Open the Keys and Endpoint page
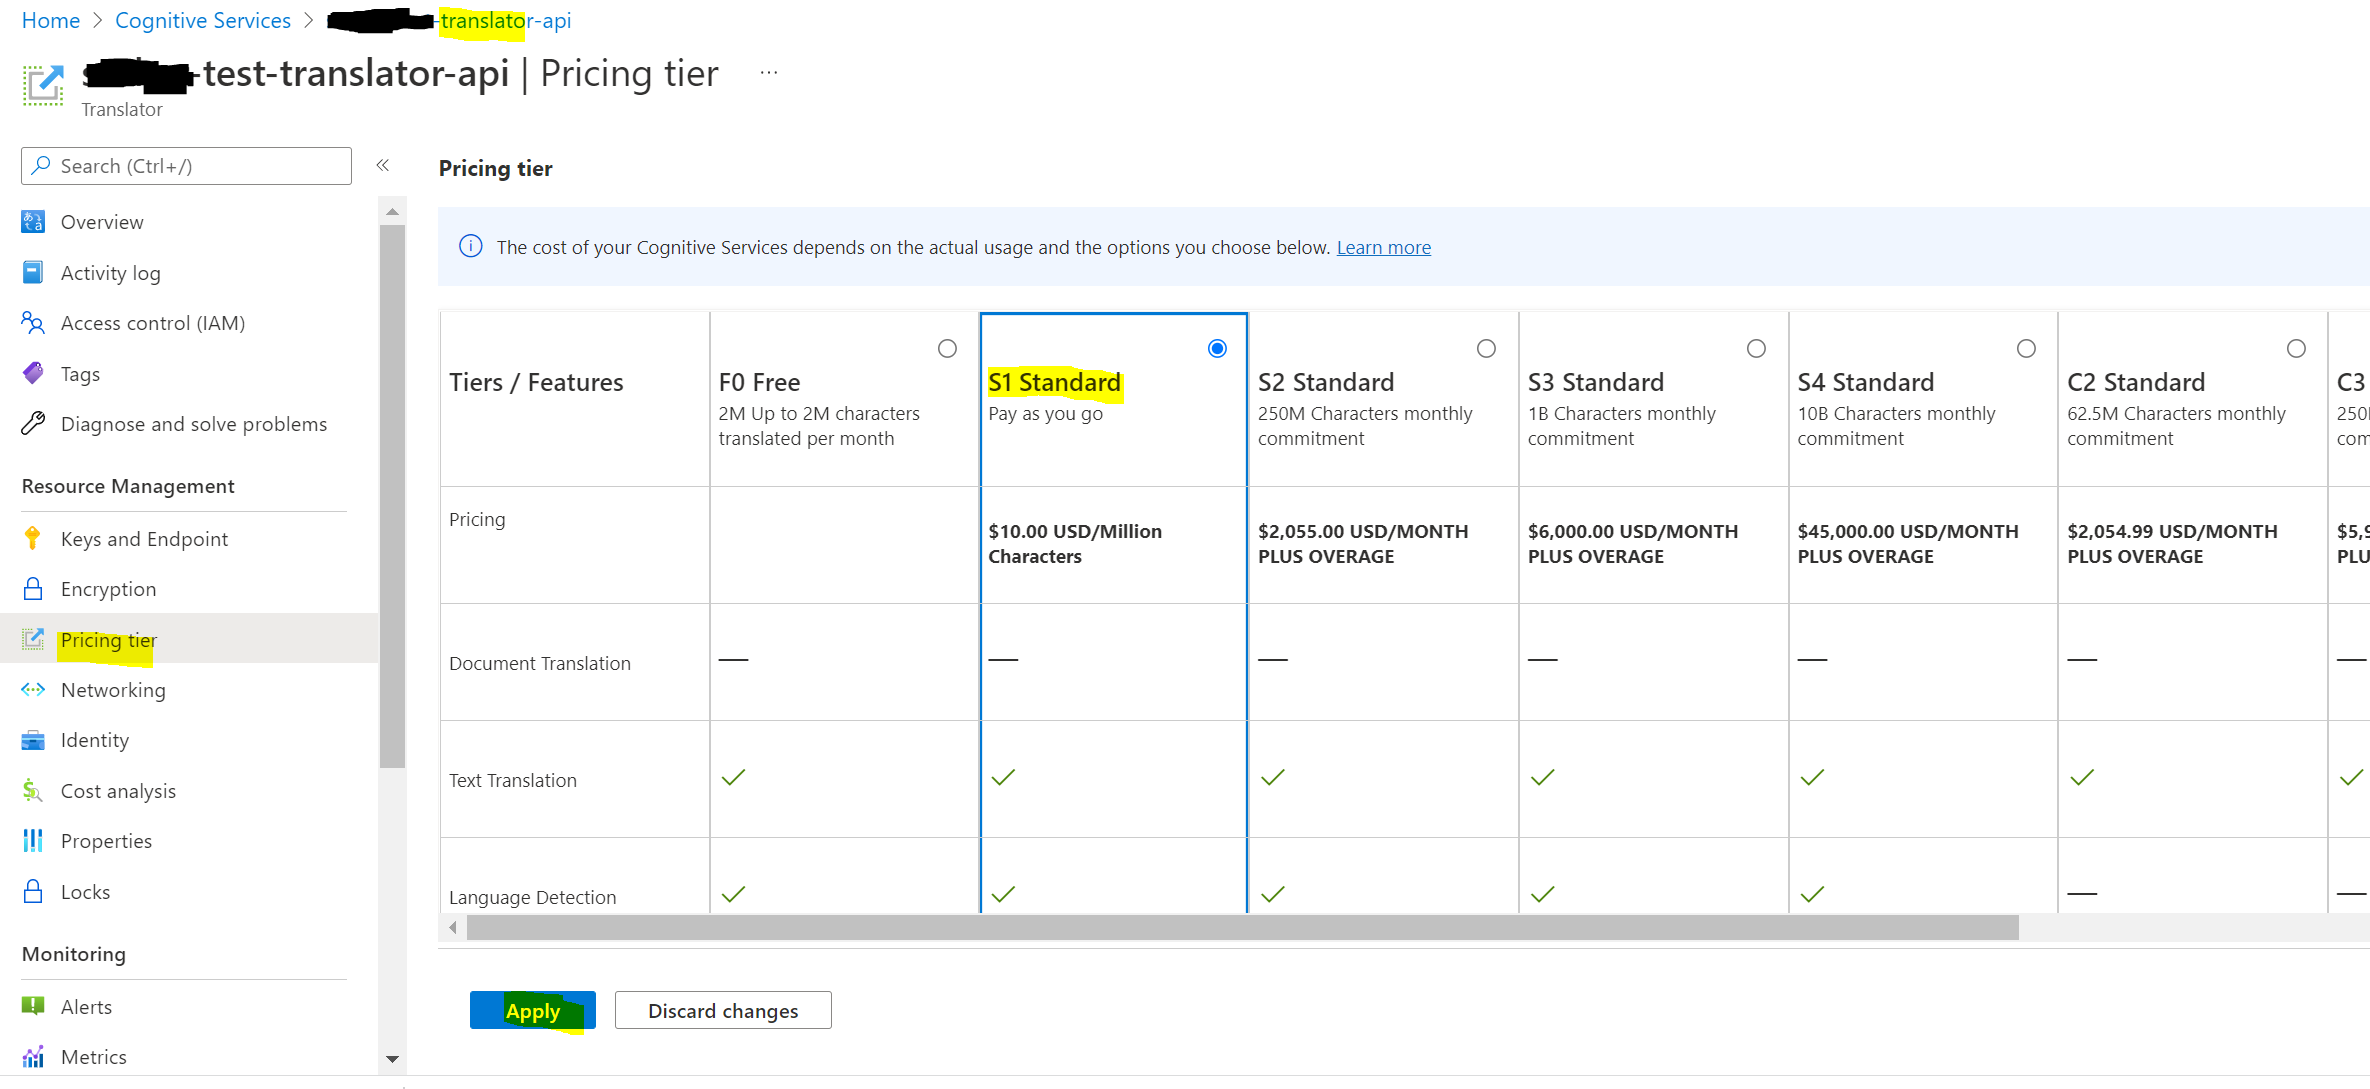This screenshot has width=2370, height=1089. point(143,538)
